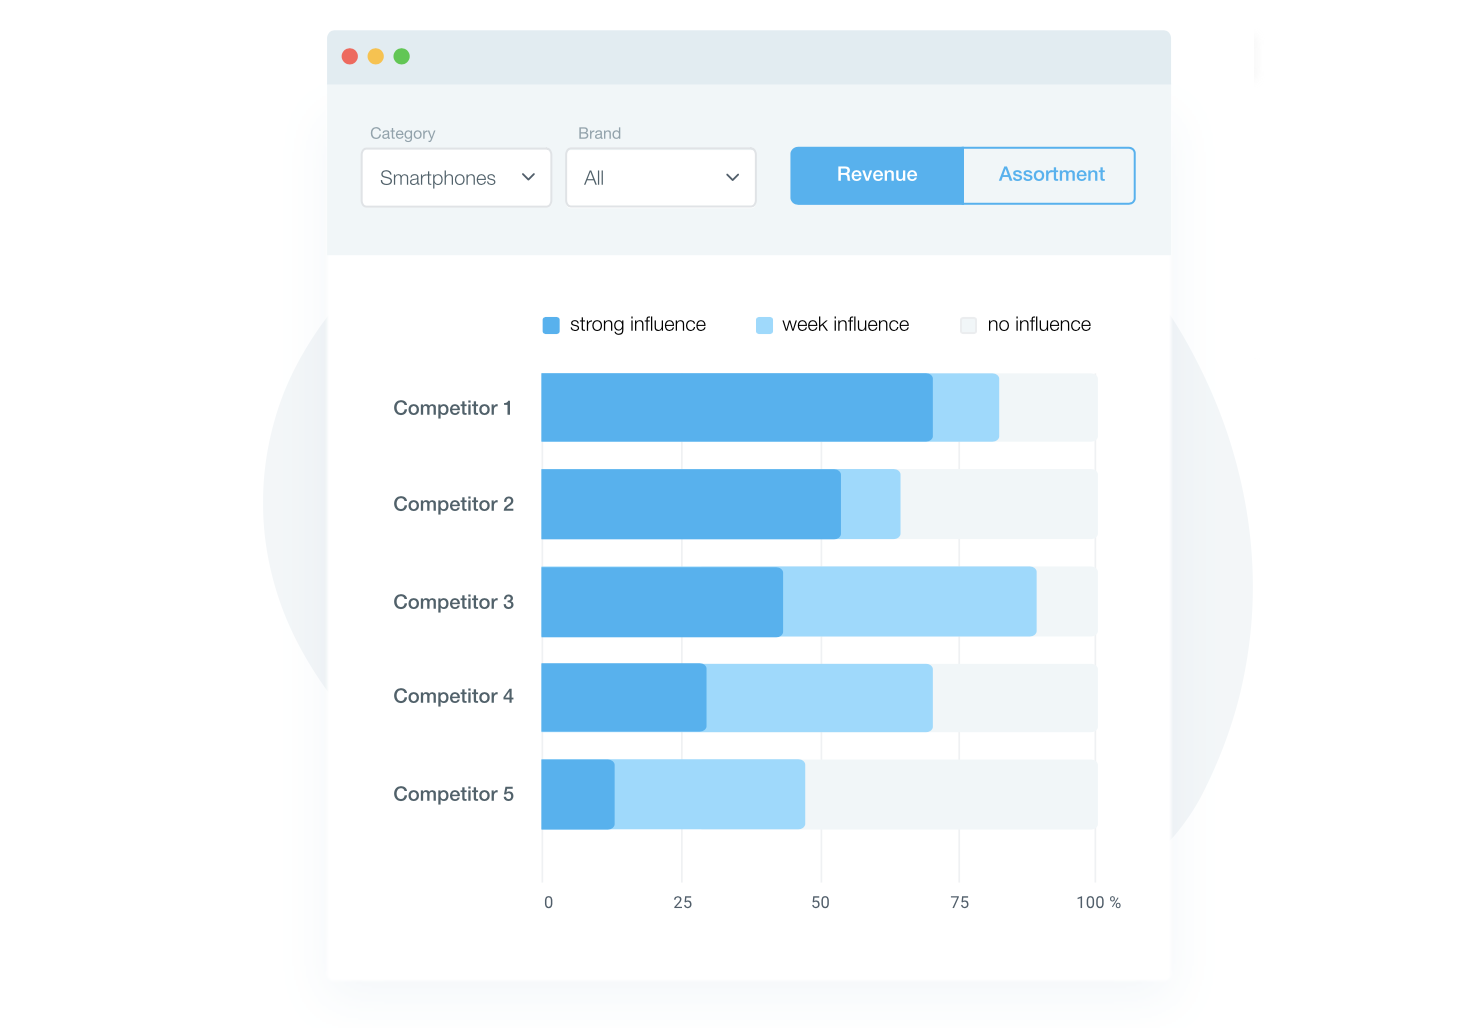Toggle the no influence legend swatch
Viewport: 1462px width, 1028px height.
click(x=968, y=325)
